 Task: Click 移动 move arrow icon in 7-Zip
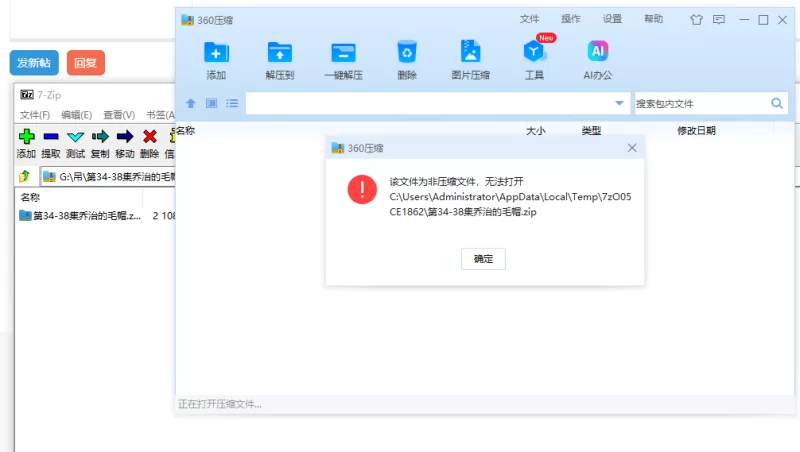[124, 136]
